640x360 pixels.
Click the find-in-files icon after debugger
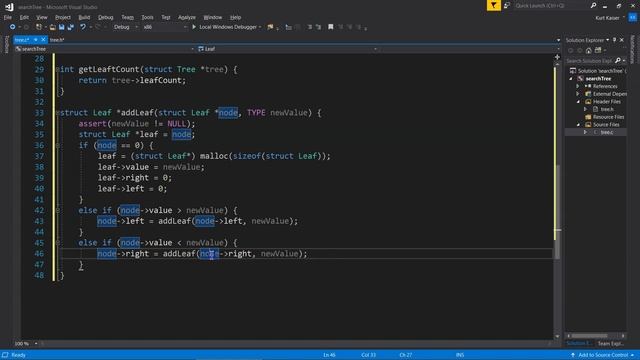(x=270, y=27)
